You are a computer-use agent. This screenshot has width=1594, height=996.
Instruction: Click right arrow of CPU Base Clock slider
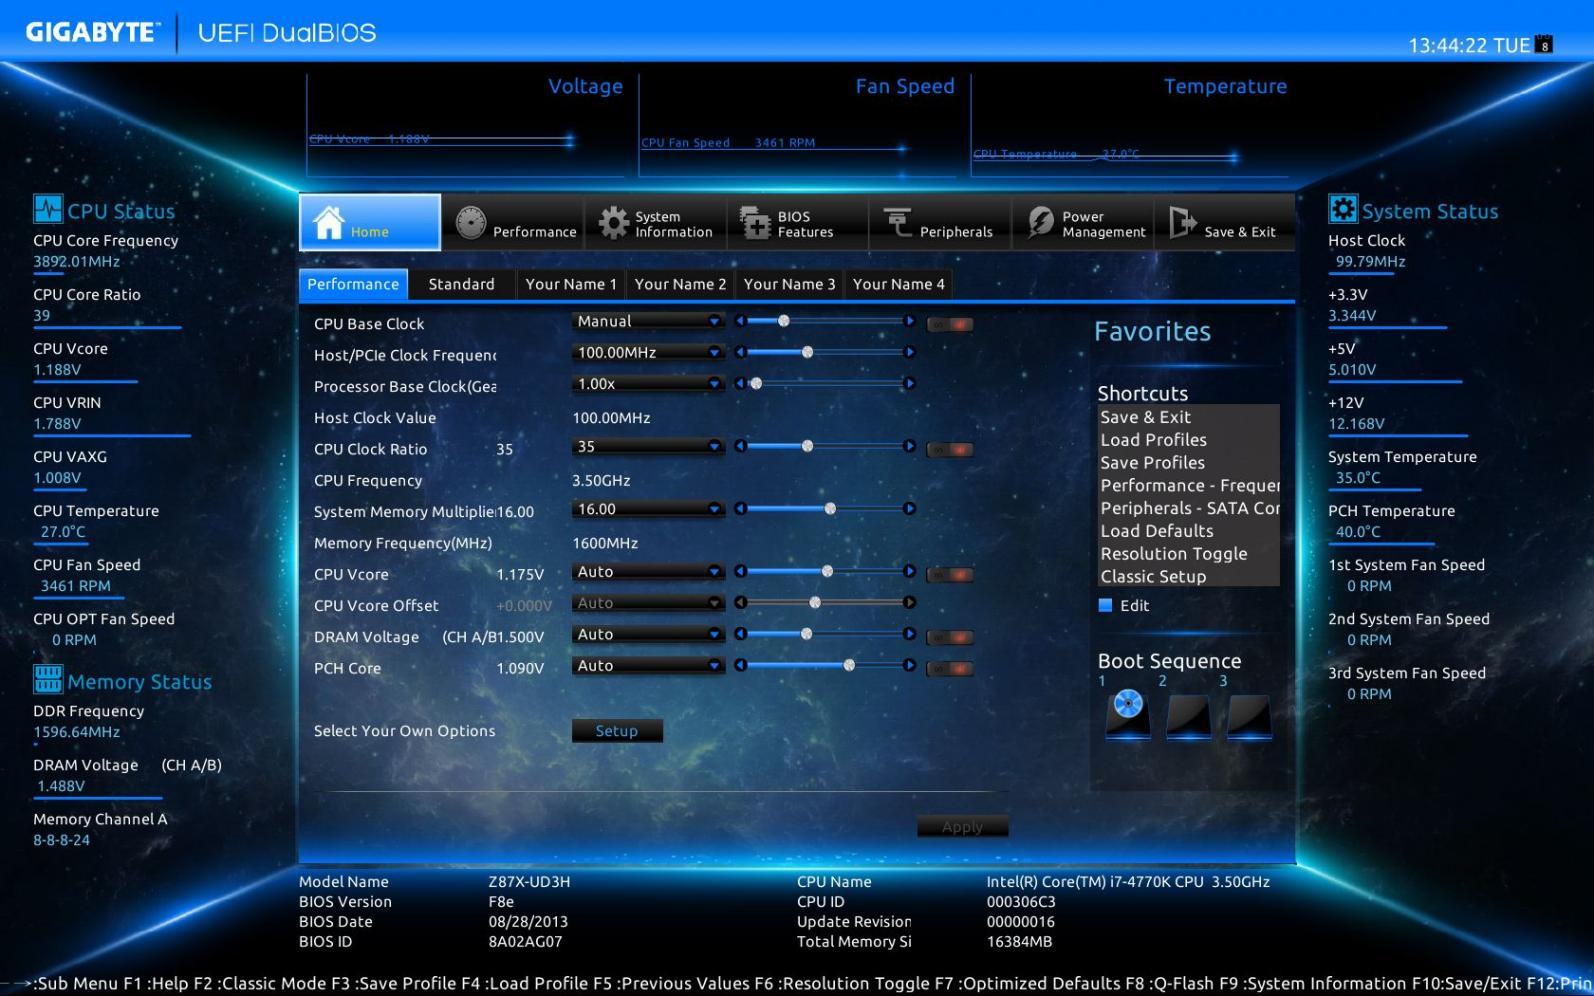pyautogui.click(x=909, y=321)
